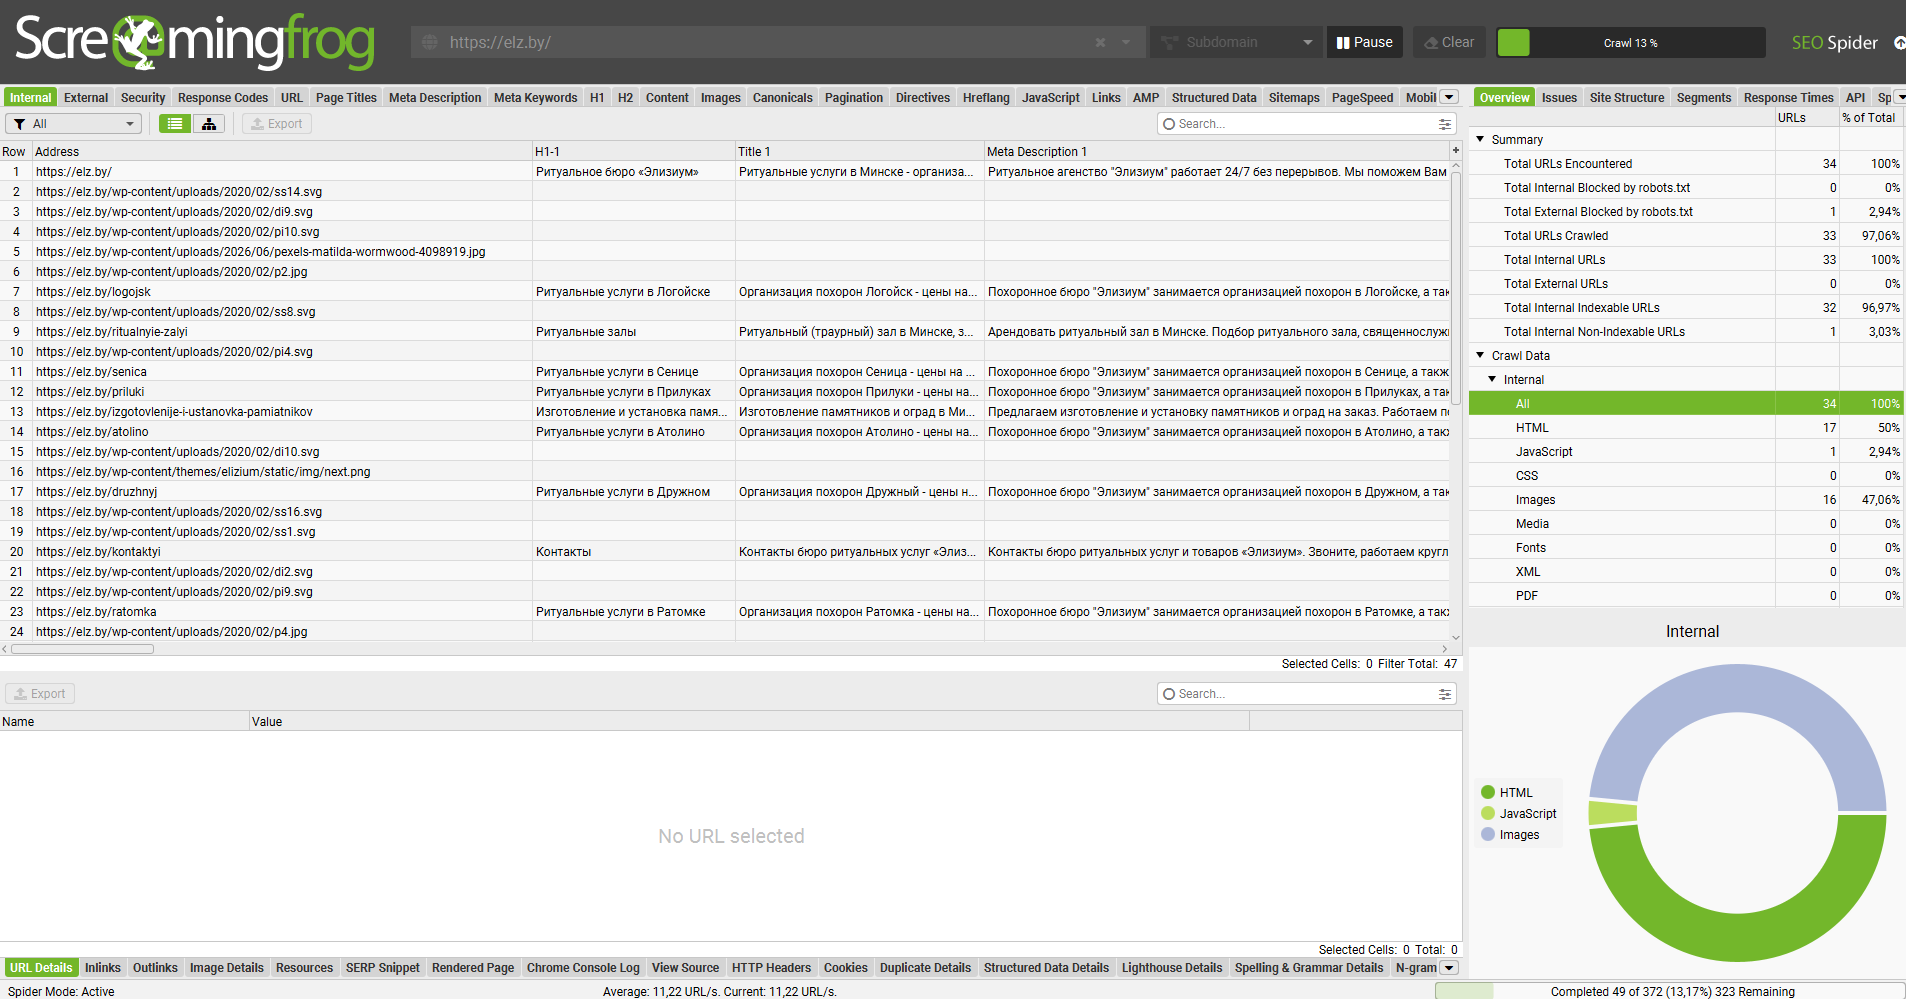
Task: Collapse the Summary section
Action: coord(1481,139)
